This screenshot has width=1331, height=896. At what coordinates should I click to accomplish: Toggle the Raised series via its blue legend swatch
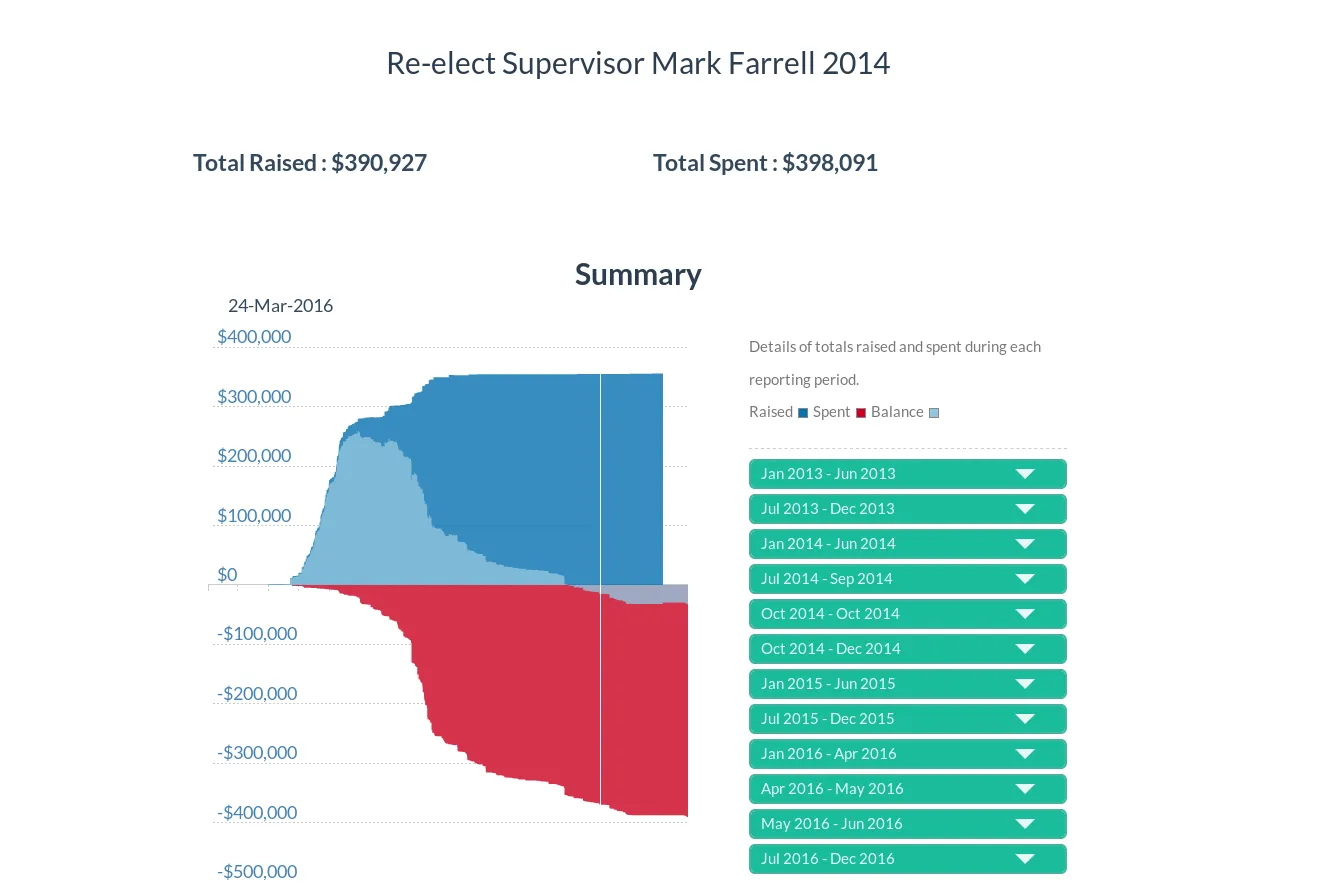click(802, 412)
